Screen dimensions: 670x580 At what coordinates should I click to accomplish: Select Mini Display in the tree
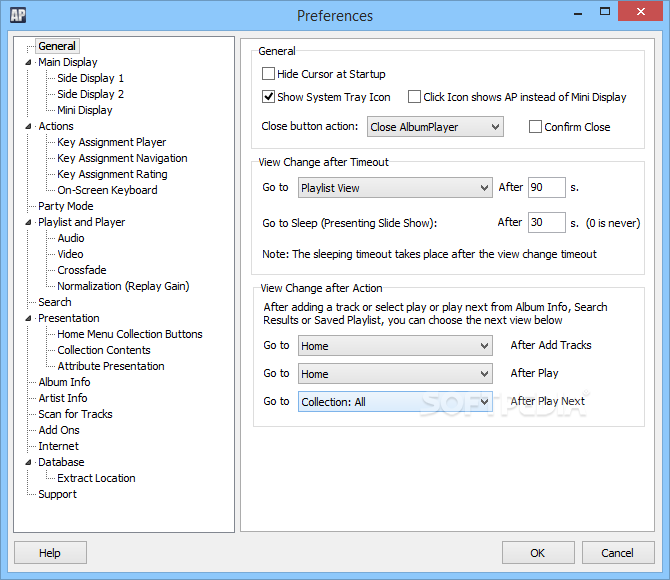coord(85,110)
